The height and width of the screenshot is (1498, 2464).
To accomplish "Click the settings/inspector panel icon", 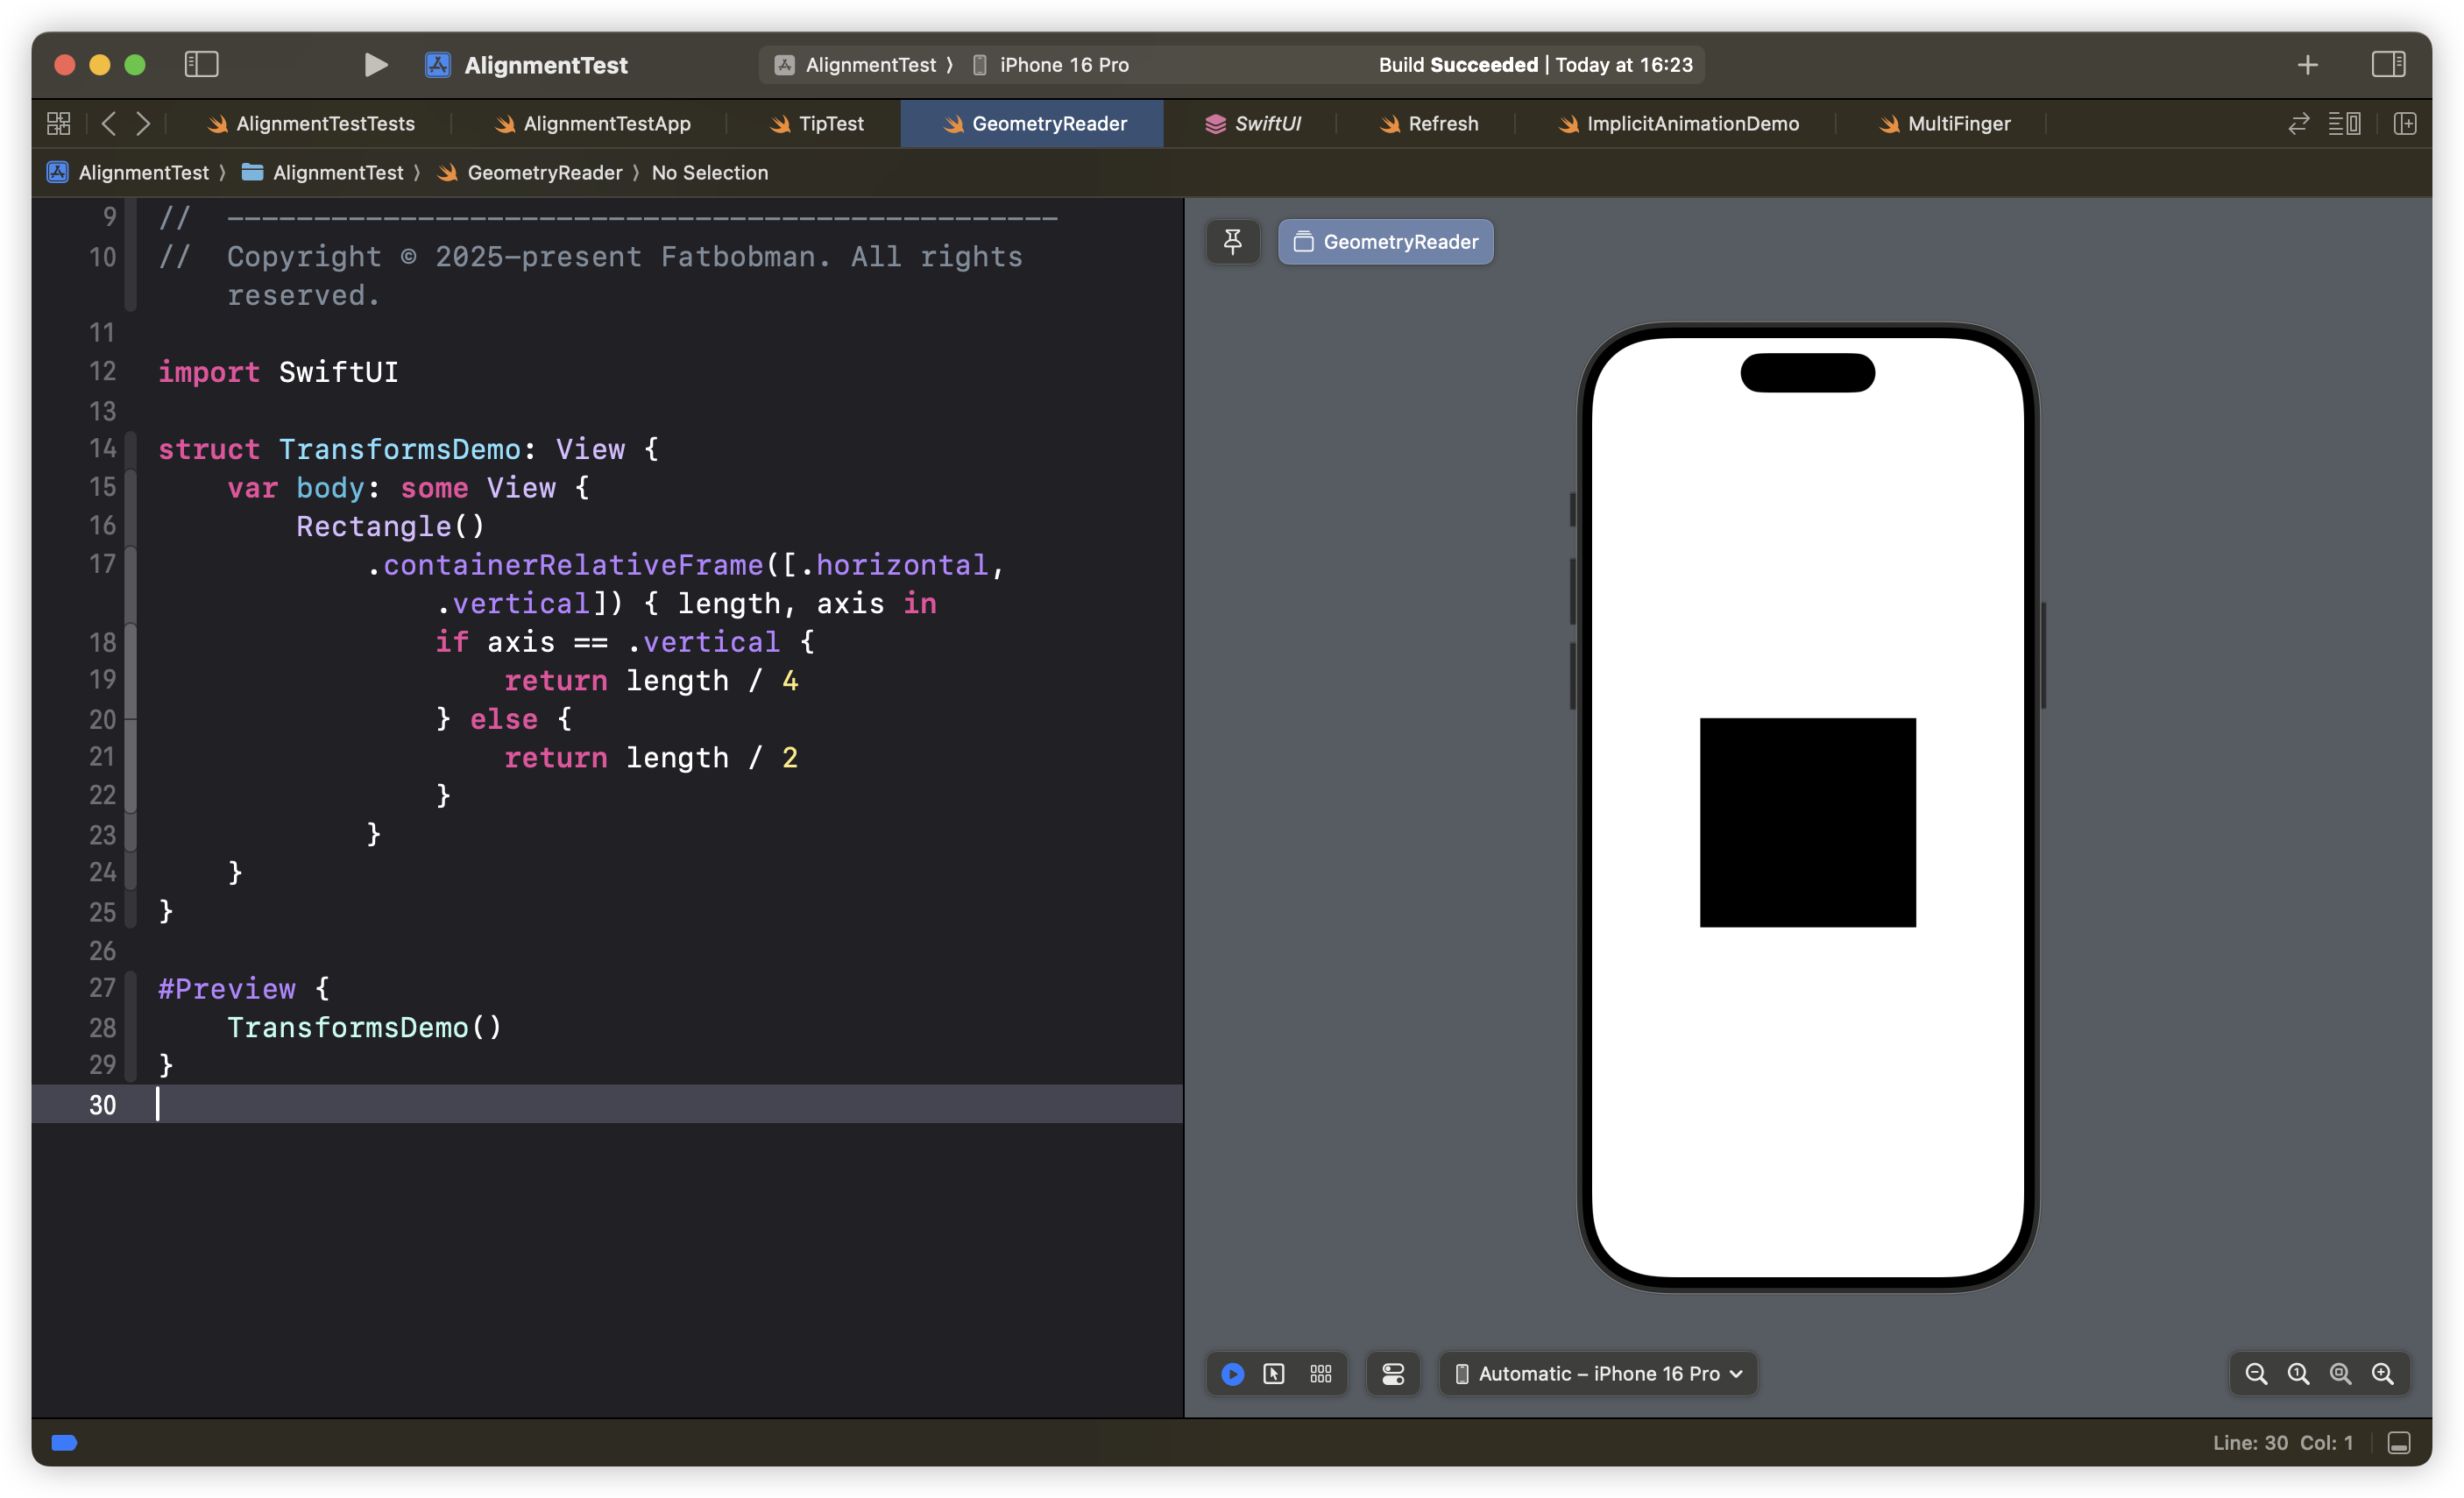I will 2389,63.
